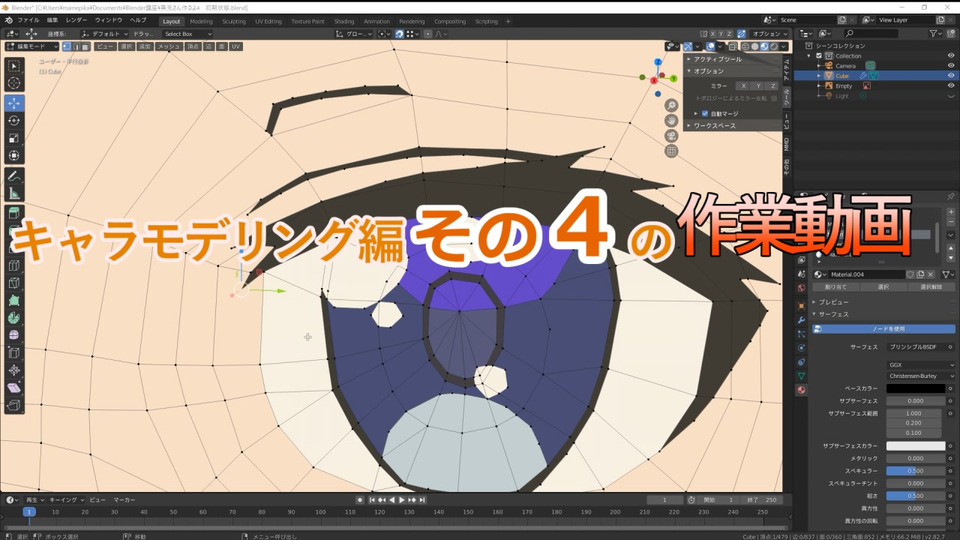This screenshot has width=960, height=540.
Task: Open the ファイル menu
Action: [28, 20]
